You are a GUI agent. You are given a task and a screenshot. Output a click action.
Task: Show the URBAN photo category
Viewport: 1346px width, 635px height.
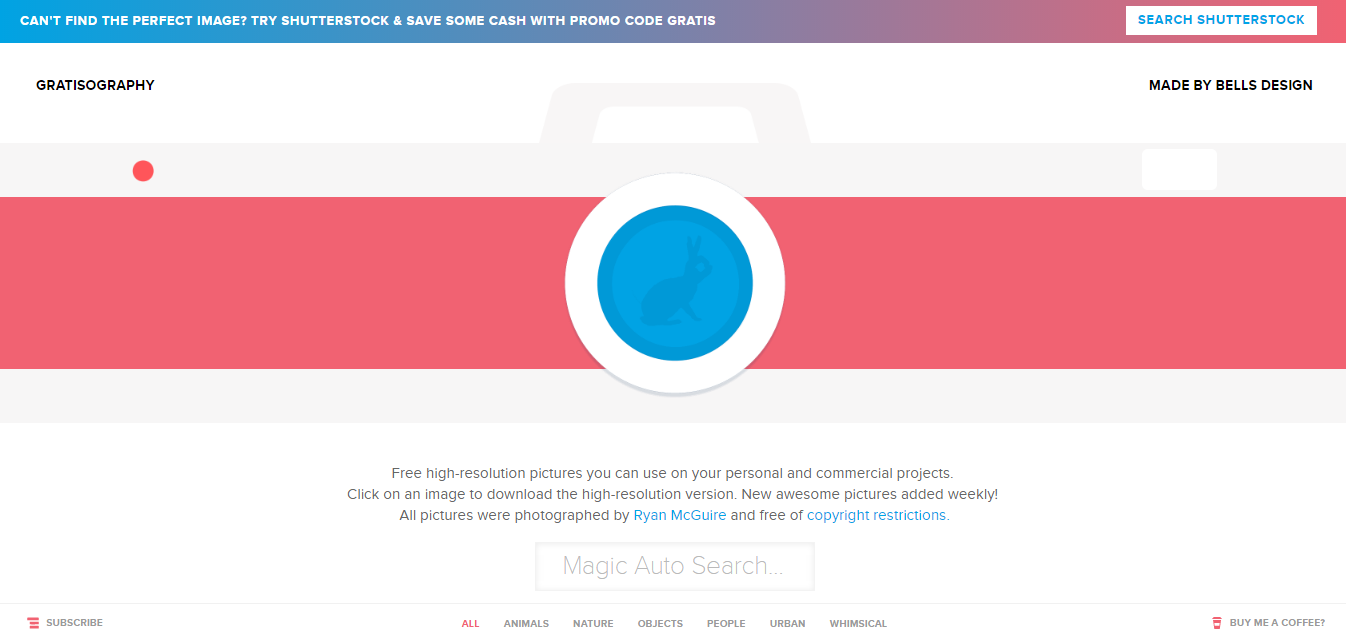(x=787, y=624)
